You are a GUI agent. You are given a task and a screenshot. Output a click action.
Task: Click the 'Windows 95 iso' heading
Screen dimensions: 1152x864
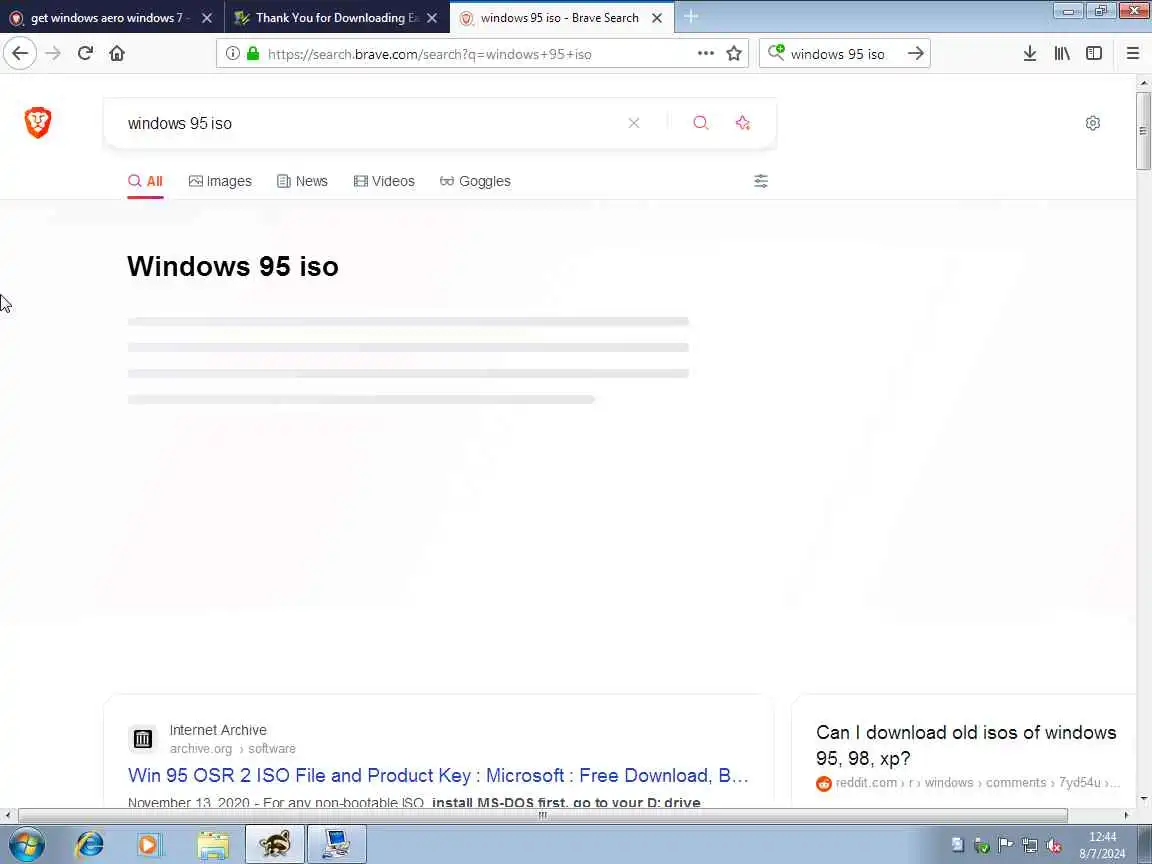(233, 266)
